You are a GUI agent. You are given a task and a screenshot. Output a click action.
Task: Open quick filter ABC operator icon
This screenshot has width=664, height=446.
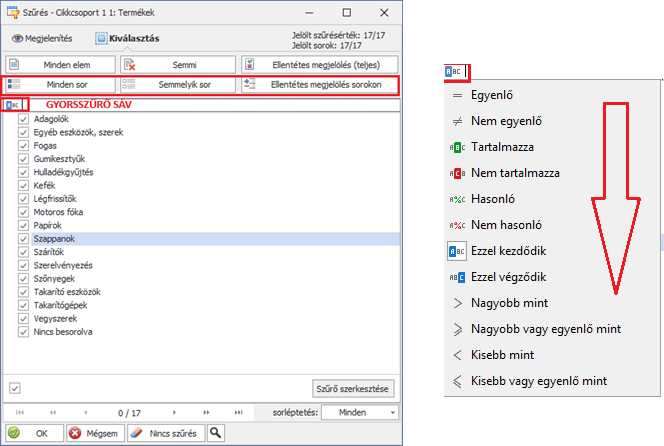12,104
